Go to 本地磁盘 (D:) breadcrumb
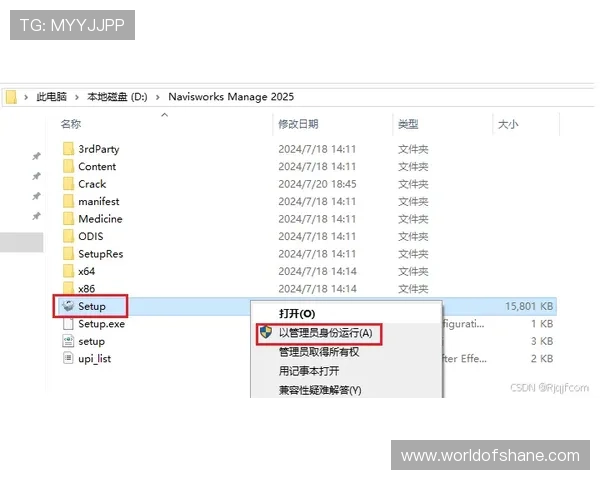 117,97
